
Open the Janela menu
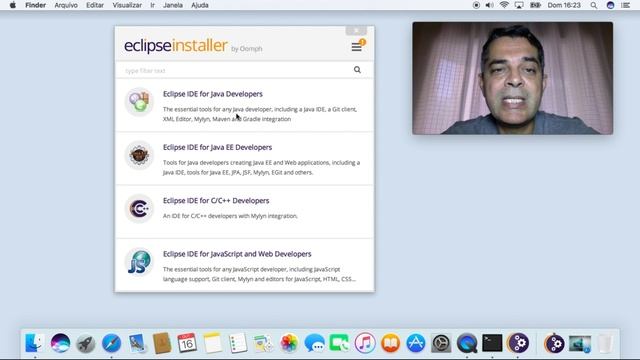[x=173, y=5]
